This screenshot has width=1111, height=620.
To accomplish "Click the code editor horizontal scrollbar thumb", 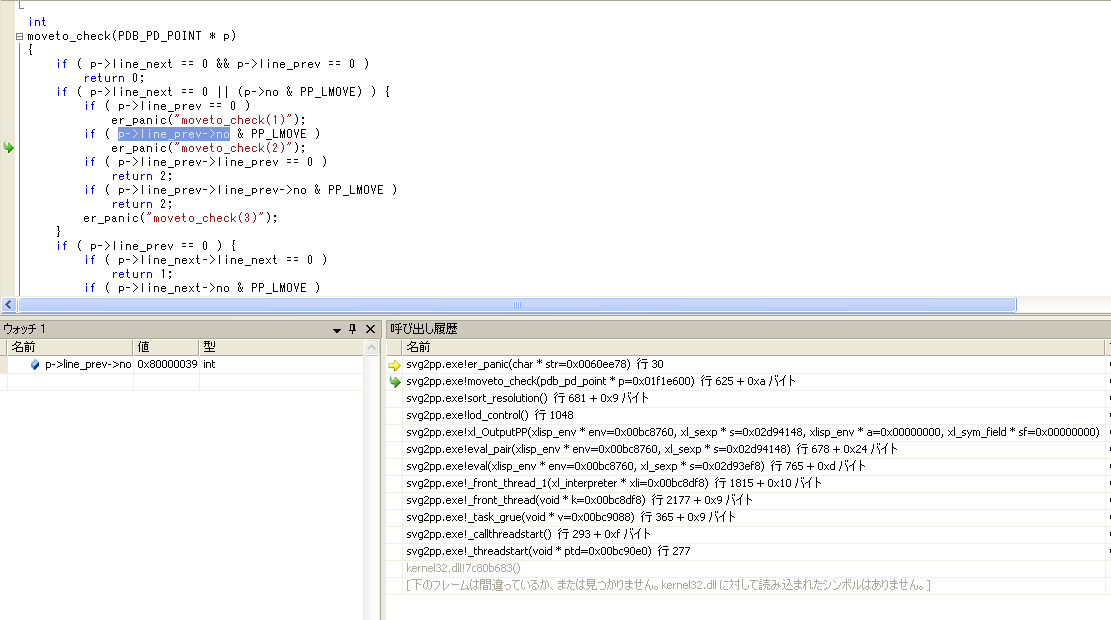I will click(517, 304).
